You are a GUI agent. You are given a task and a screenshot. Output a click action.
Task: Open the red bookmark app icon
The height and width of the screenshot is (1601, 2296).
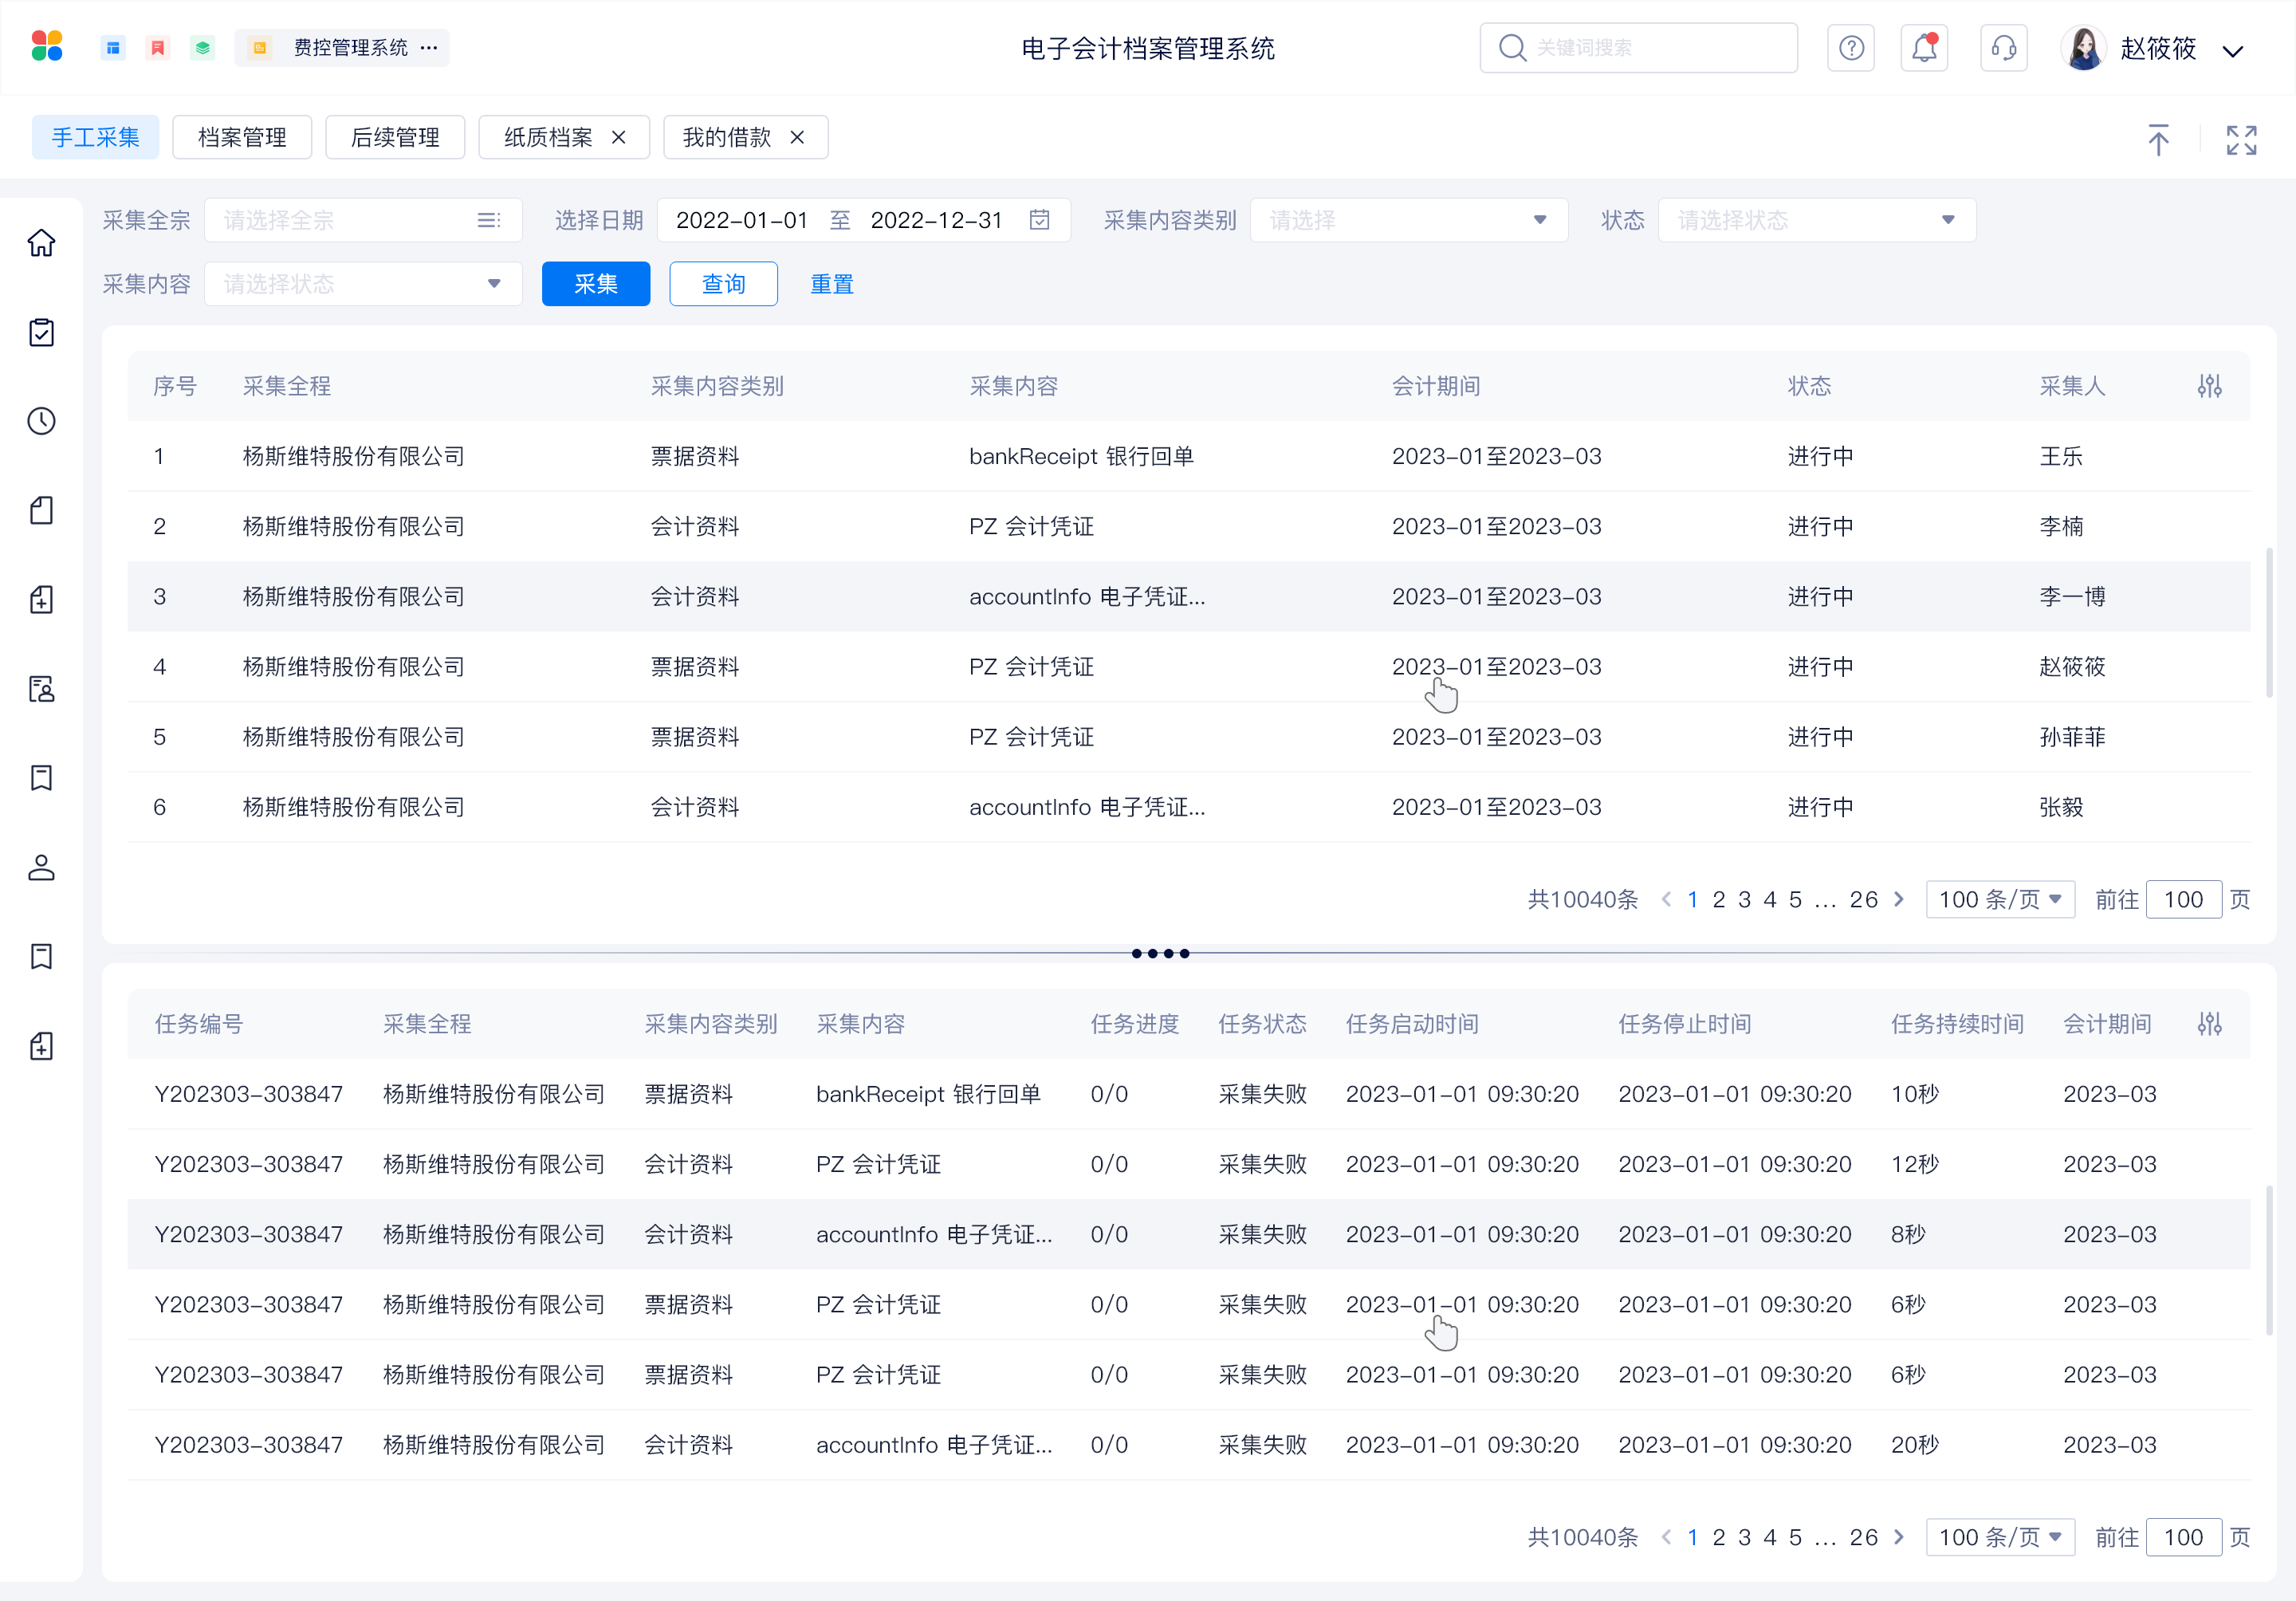pos(157,47)
